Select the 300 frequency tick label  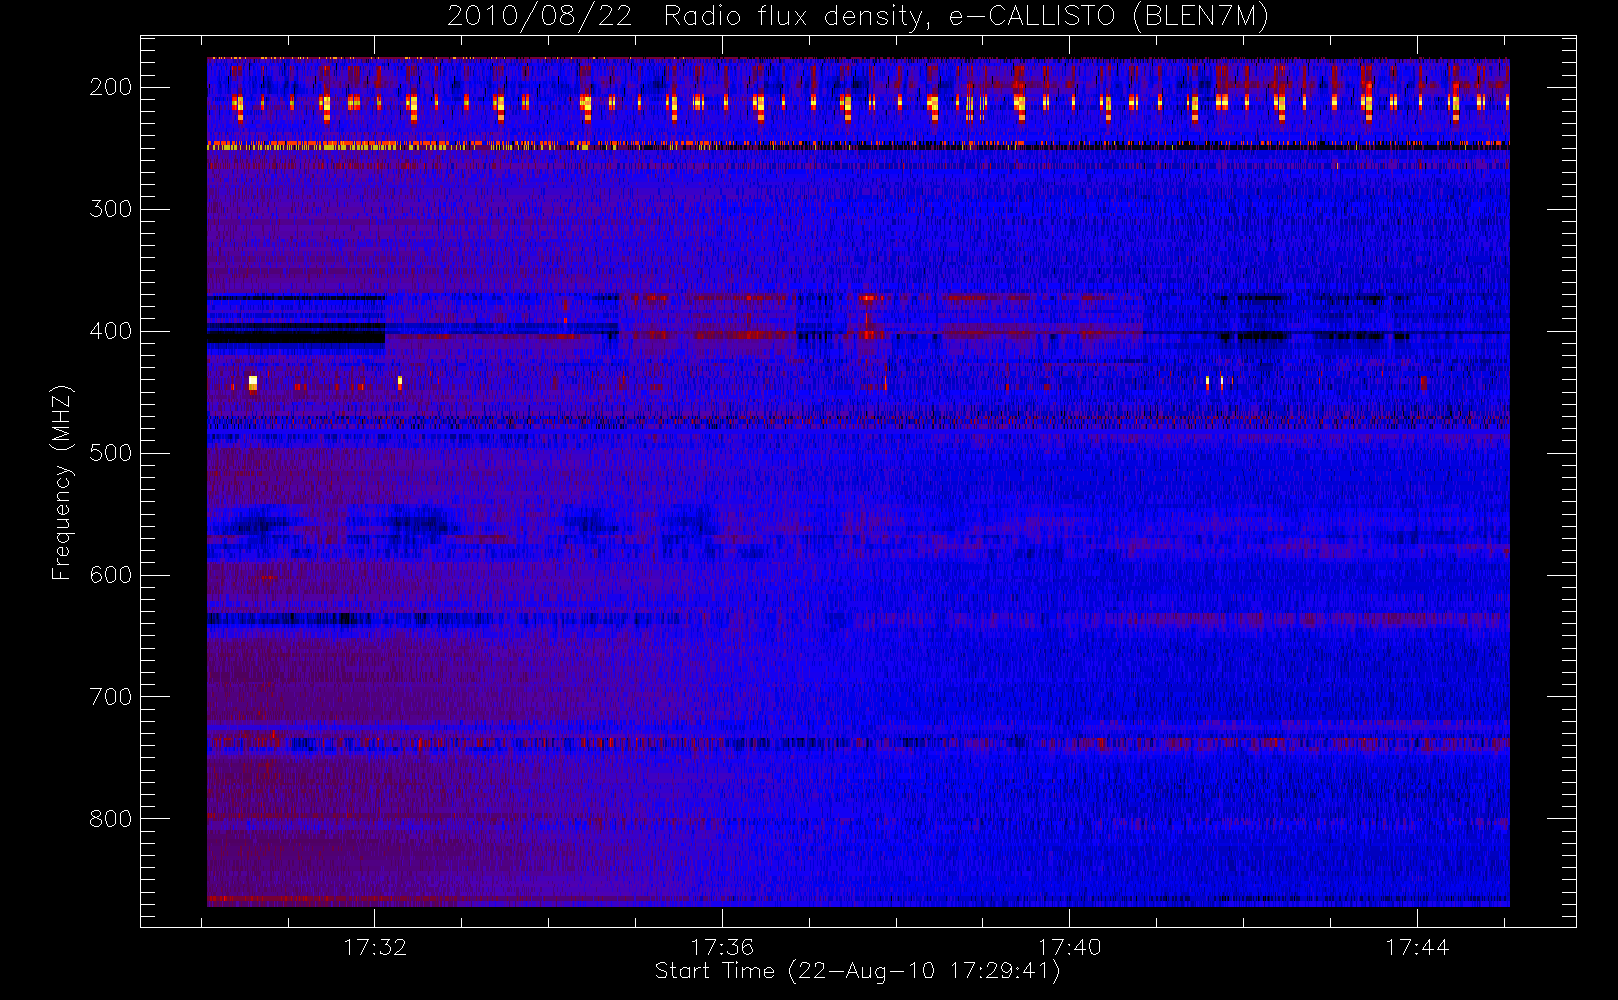(x=111, y=209)
